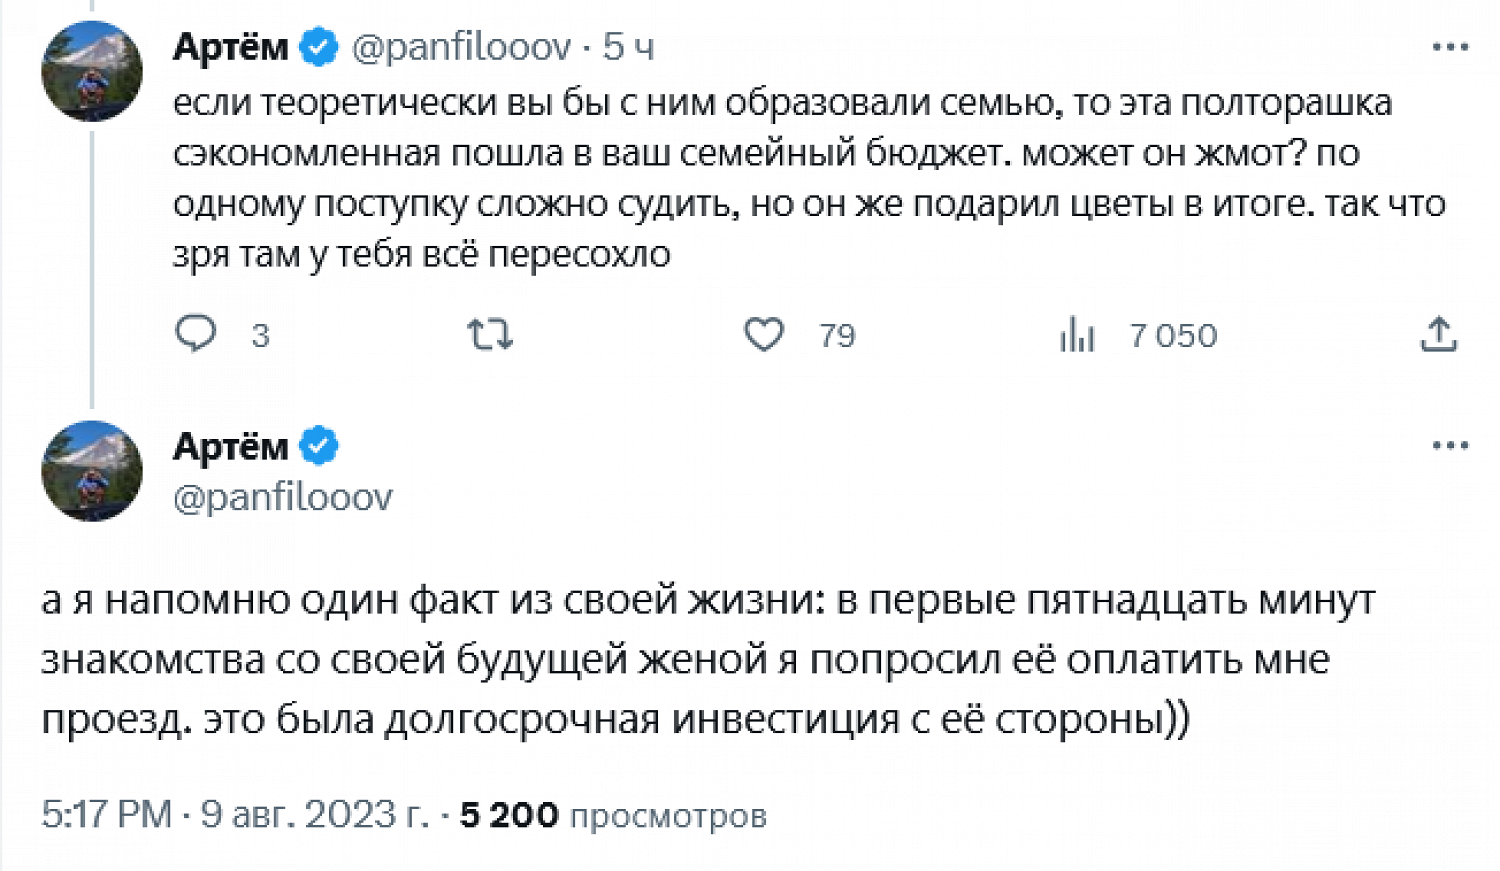Click the "5 200 просмотров" view count
Screen dimensions: 1500x871
tap(613, 815)
